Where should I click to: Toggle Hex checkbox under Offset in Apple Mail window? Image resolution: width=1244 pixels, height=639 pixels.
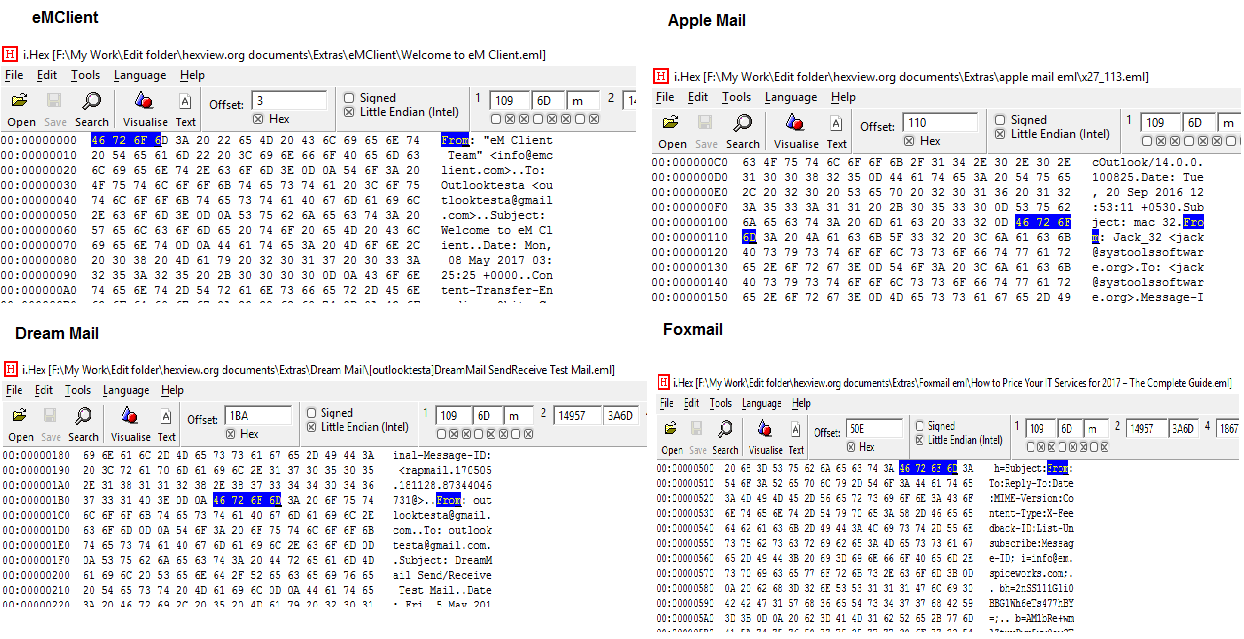click(x=909, y=141)
